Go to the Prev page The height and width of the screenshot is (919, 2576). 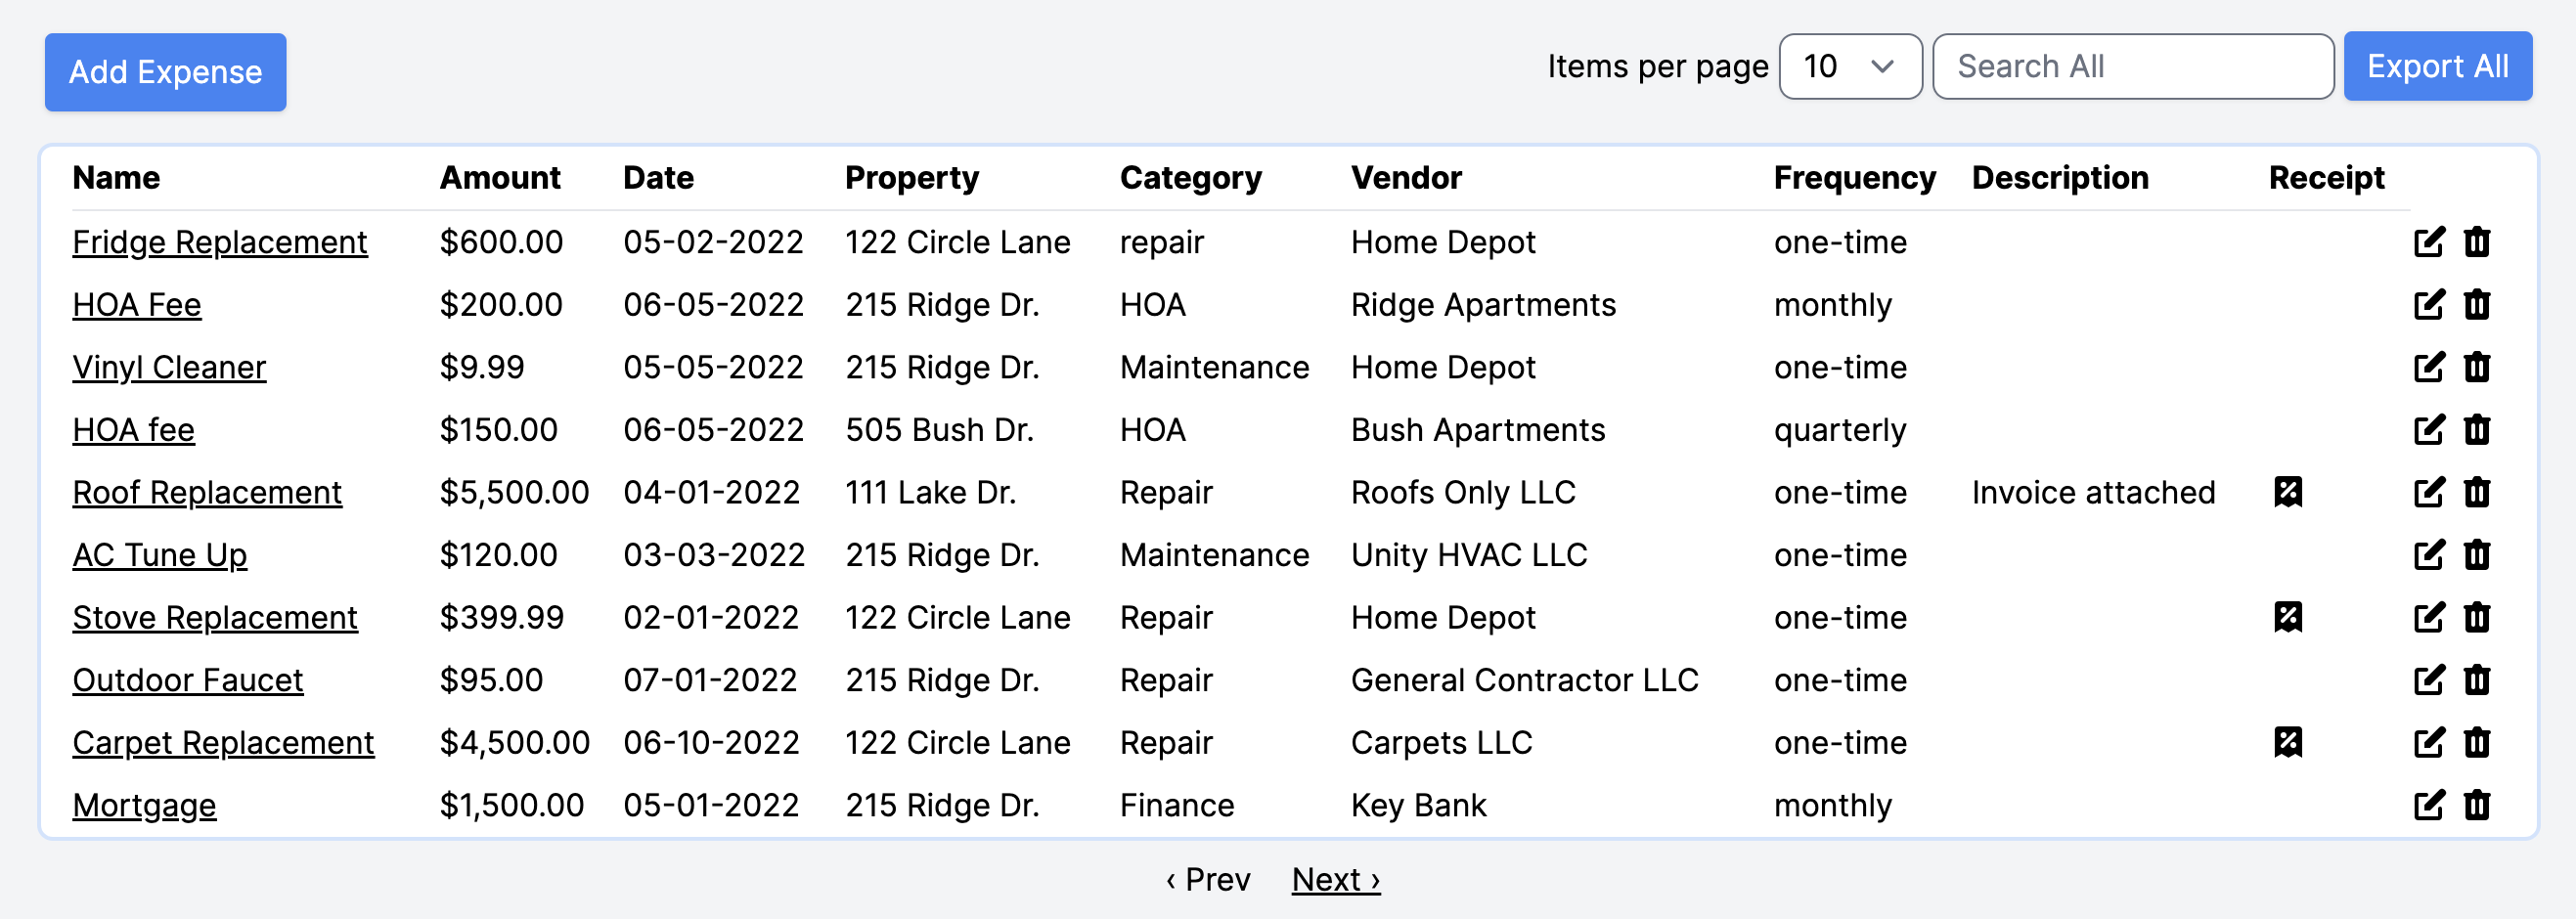tap(1208, 879)
